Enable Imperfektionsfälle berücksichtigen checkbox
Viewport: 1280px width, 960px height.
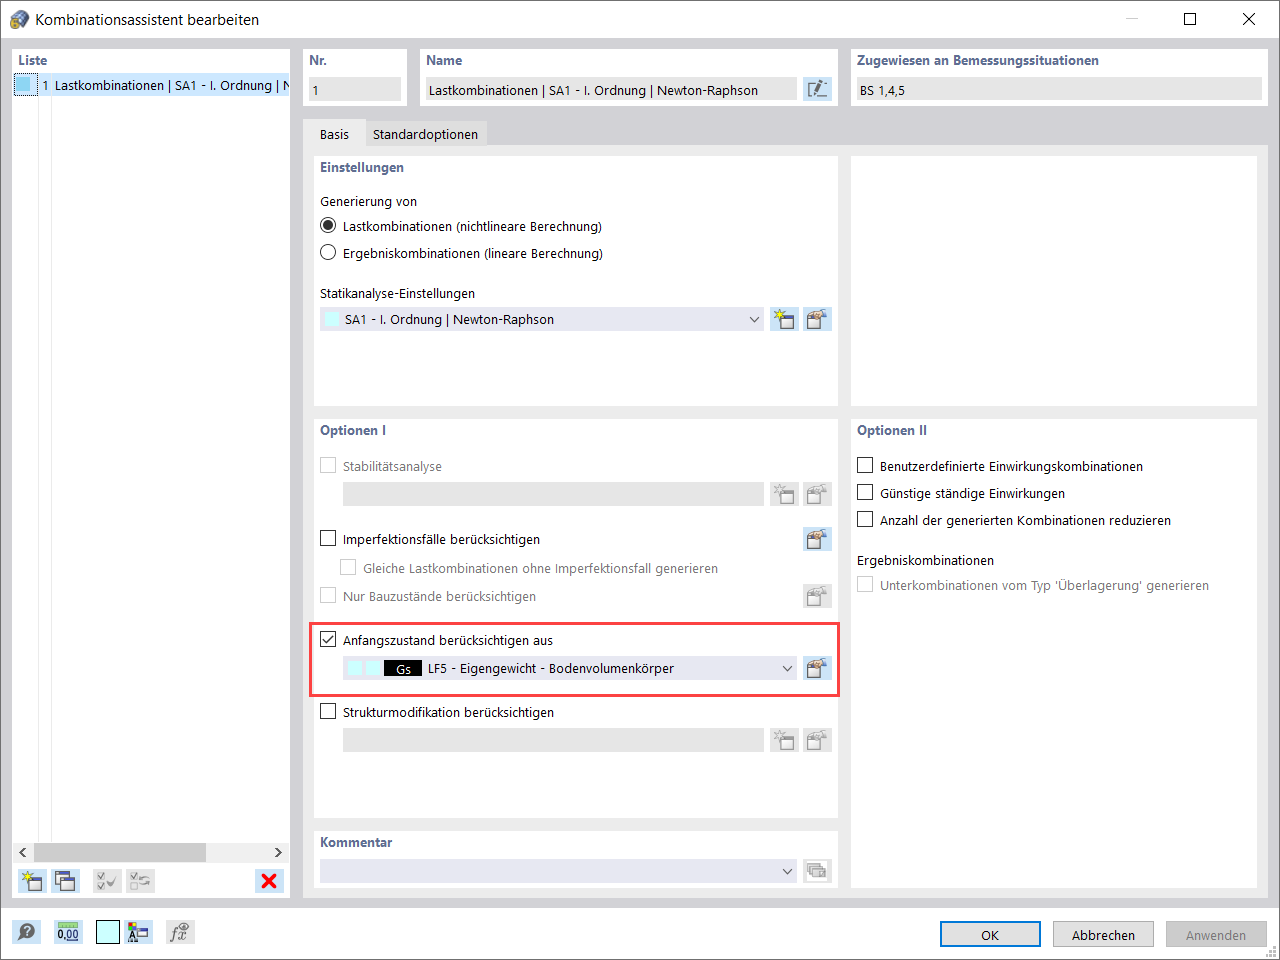[328, 539]
